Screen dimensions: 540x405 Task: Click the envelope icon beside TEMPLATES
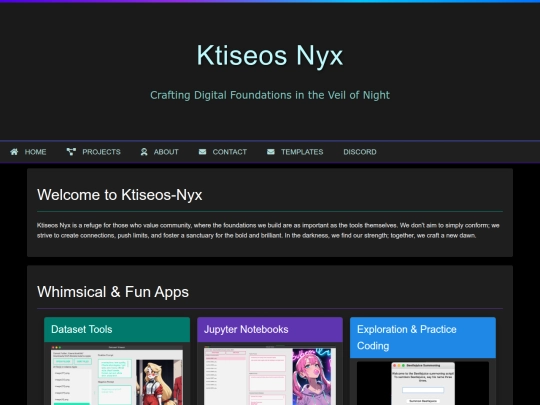[271, 152]
